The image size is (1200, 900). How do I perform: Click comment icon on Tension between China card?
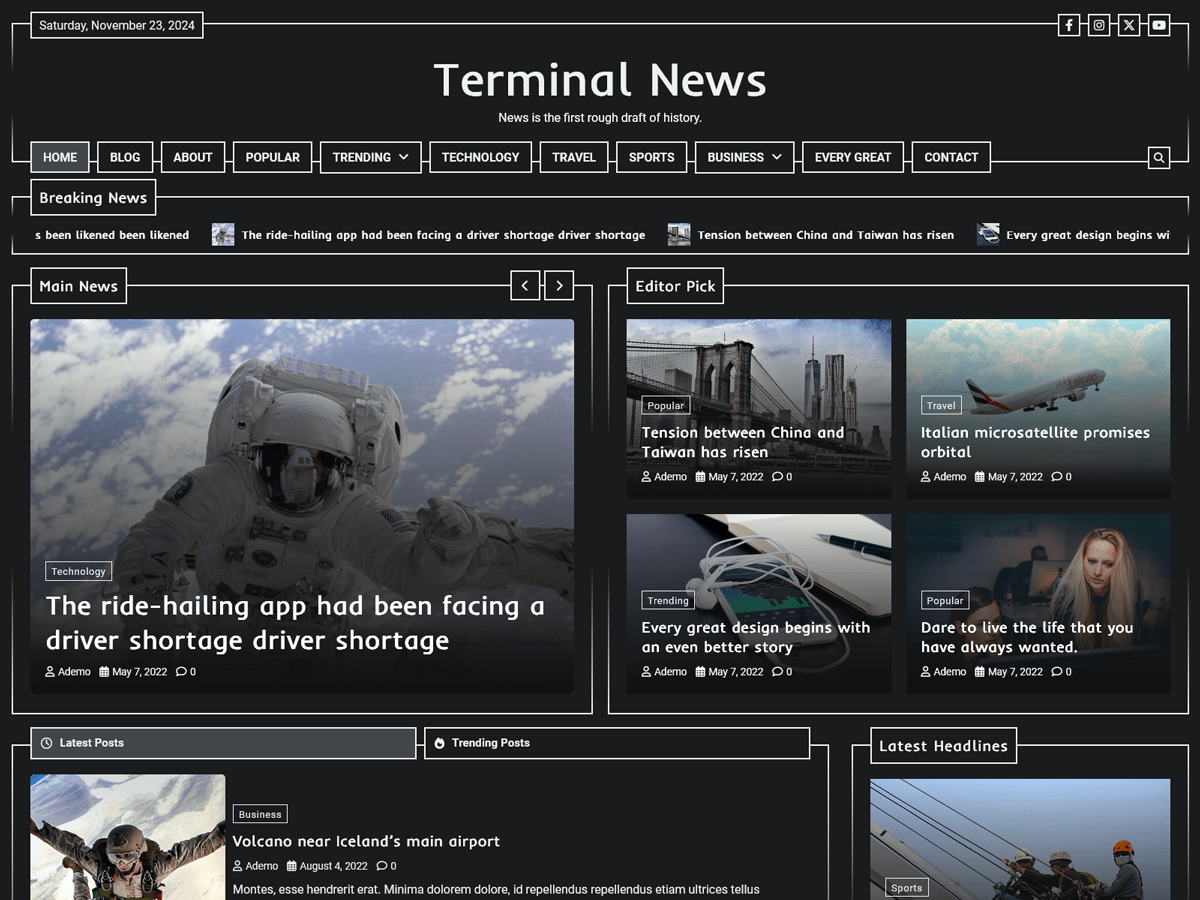pos(777,477)
